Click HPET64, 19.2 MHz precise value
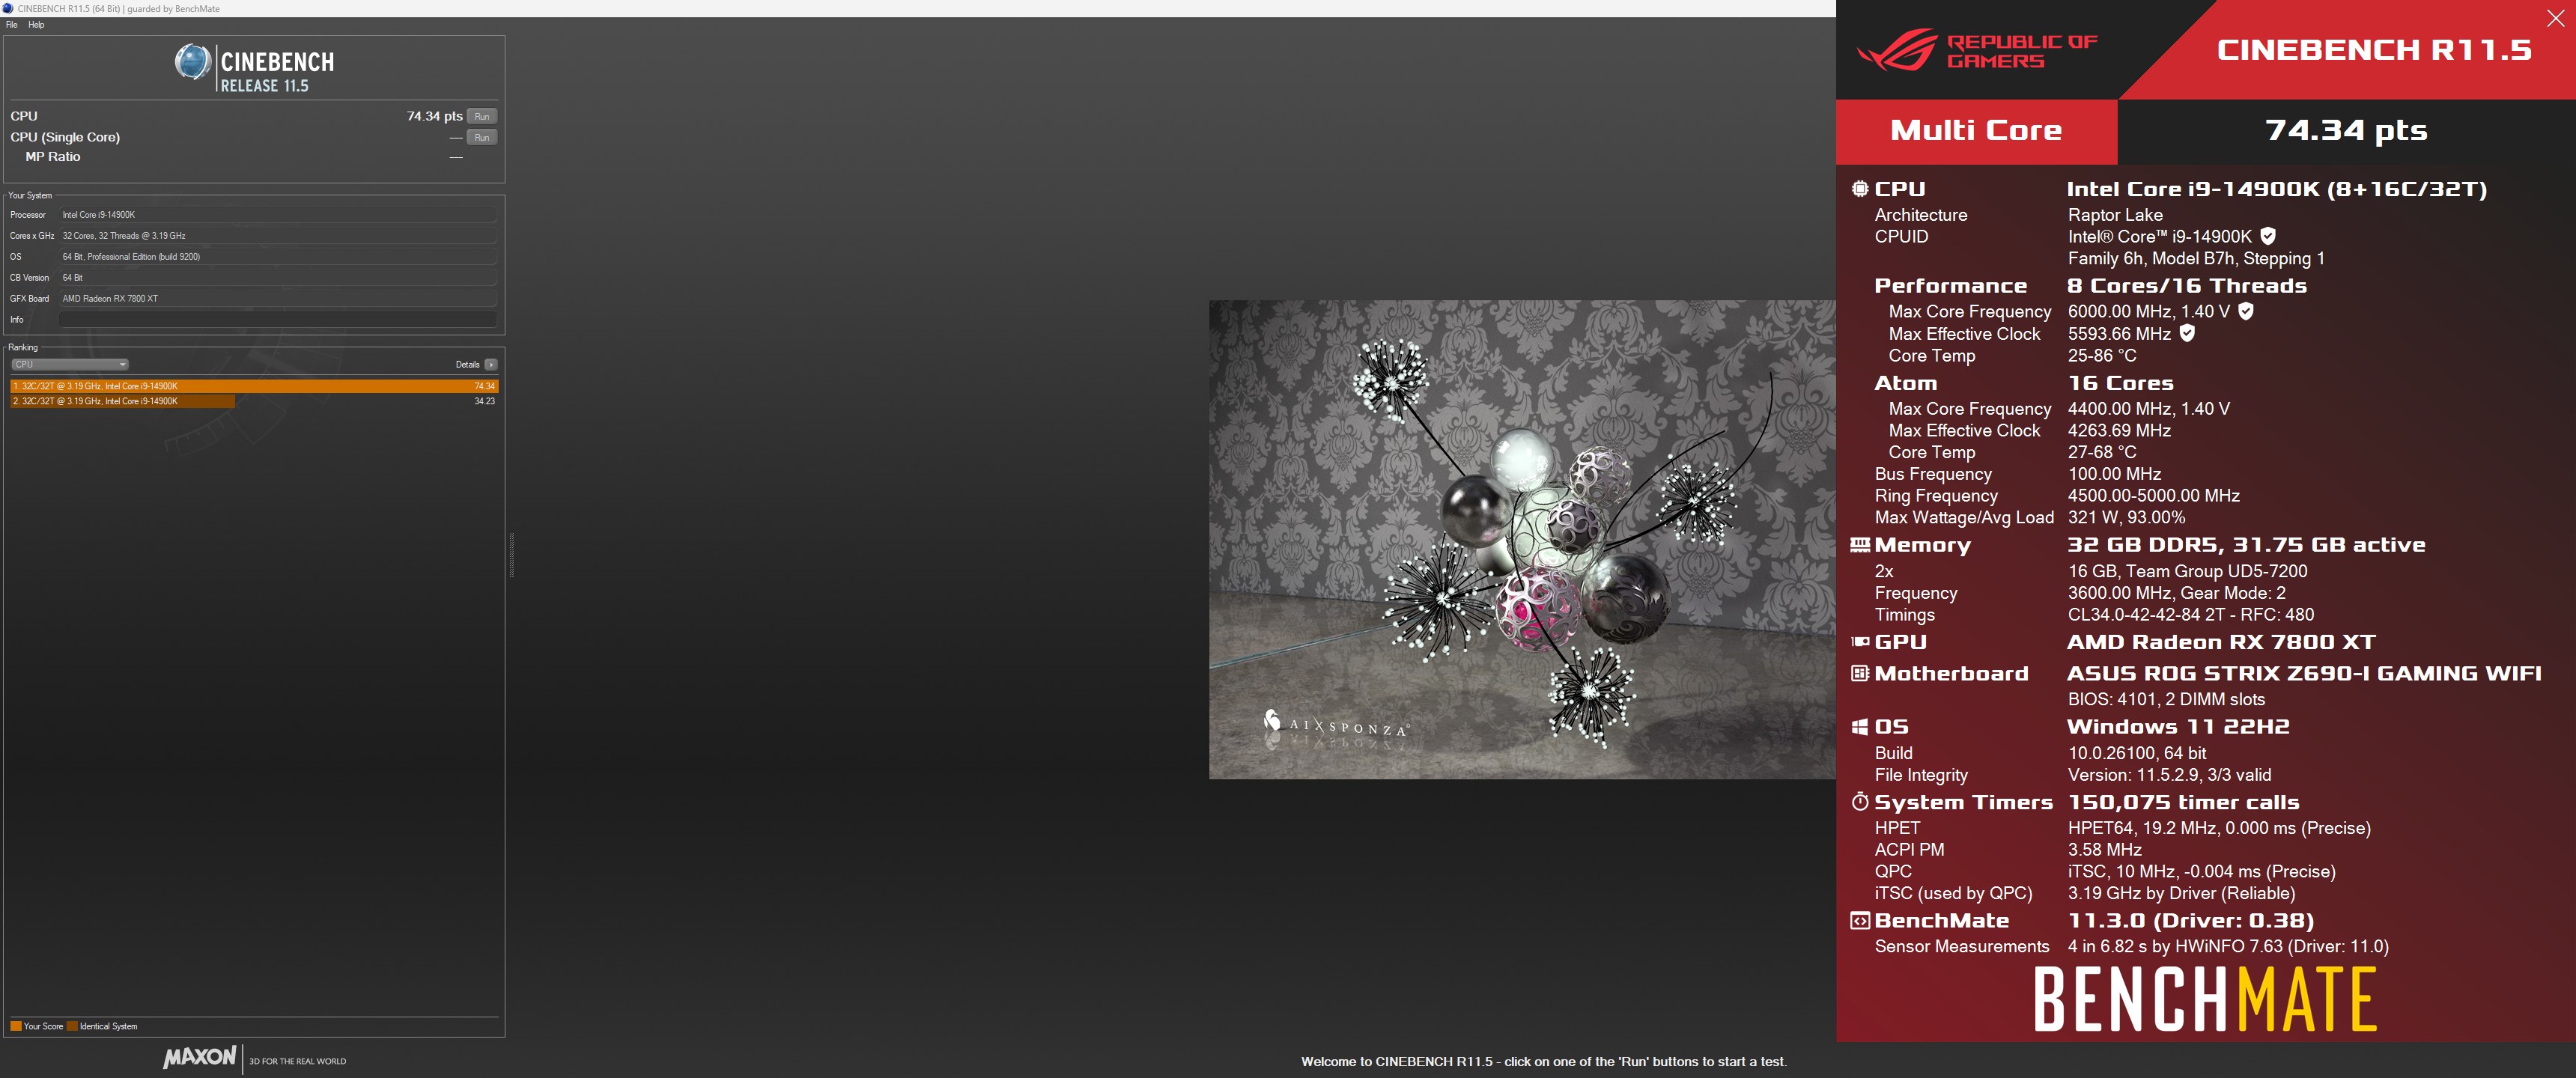This screenshot has width=2576, height=1078. coord(2219,828)
